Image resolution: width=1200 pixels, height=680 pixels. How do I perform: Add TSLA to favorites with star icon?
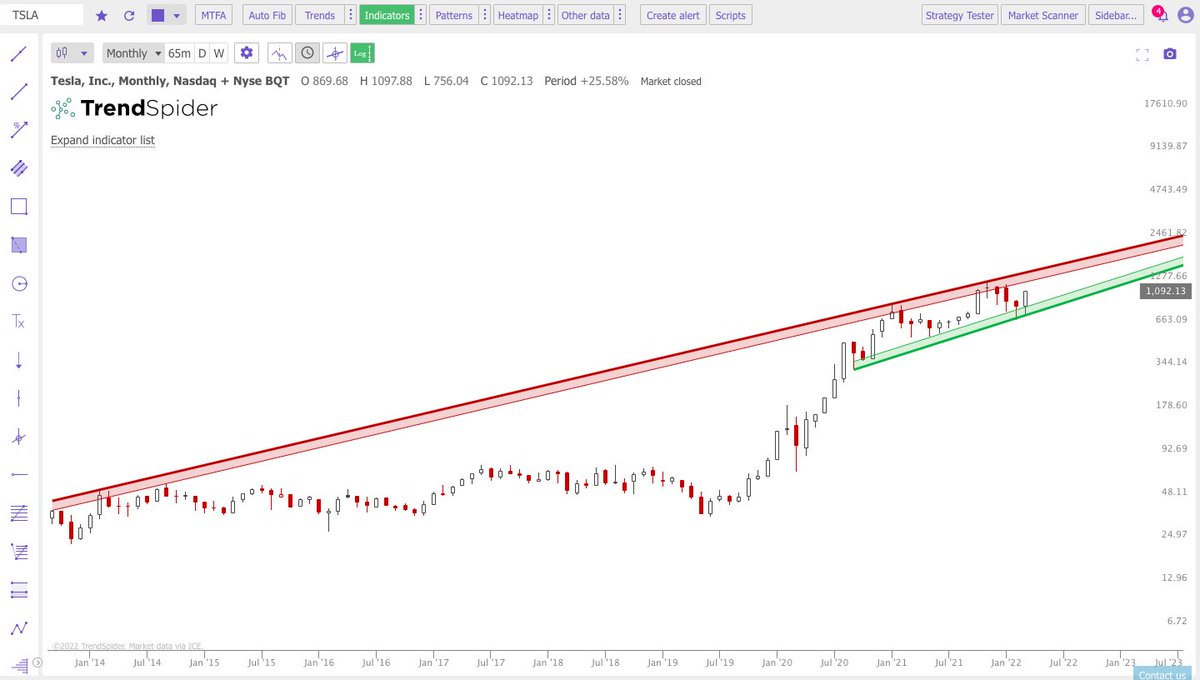click(101, 16)
